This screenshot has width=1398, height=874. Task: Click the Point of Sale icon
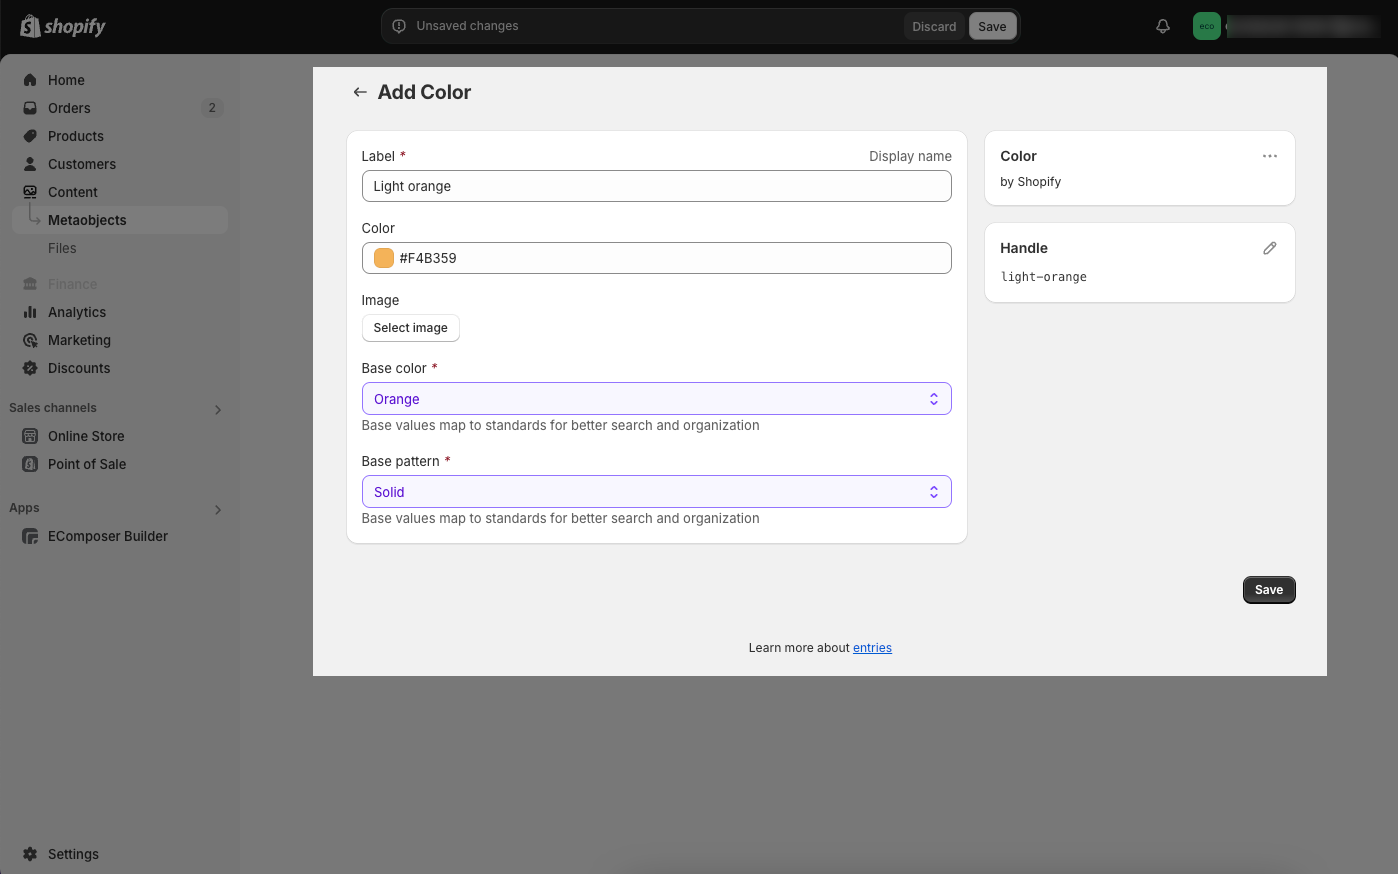click(x=30, y=464)
